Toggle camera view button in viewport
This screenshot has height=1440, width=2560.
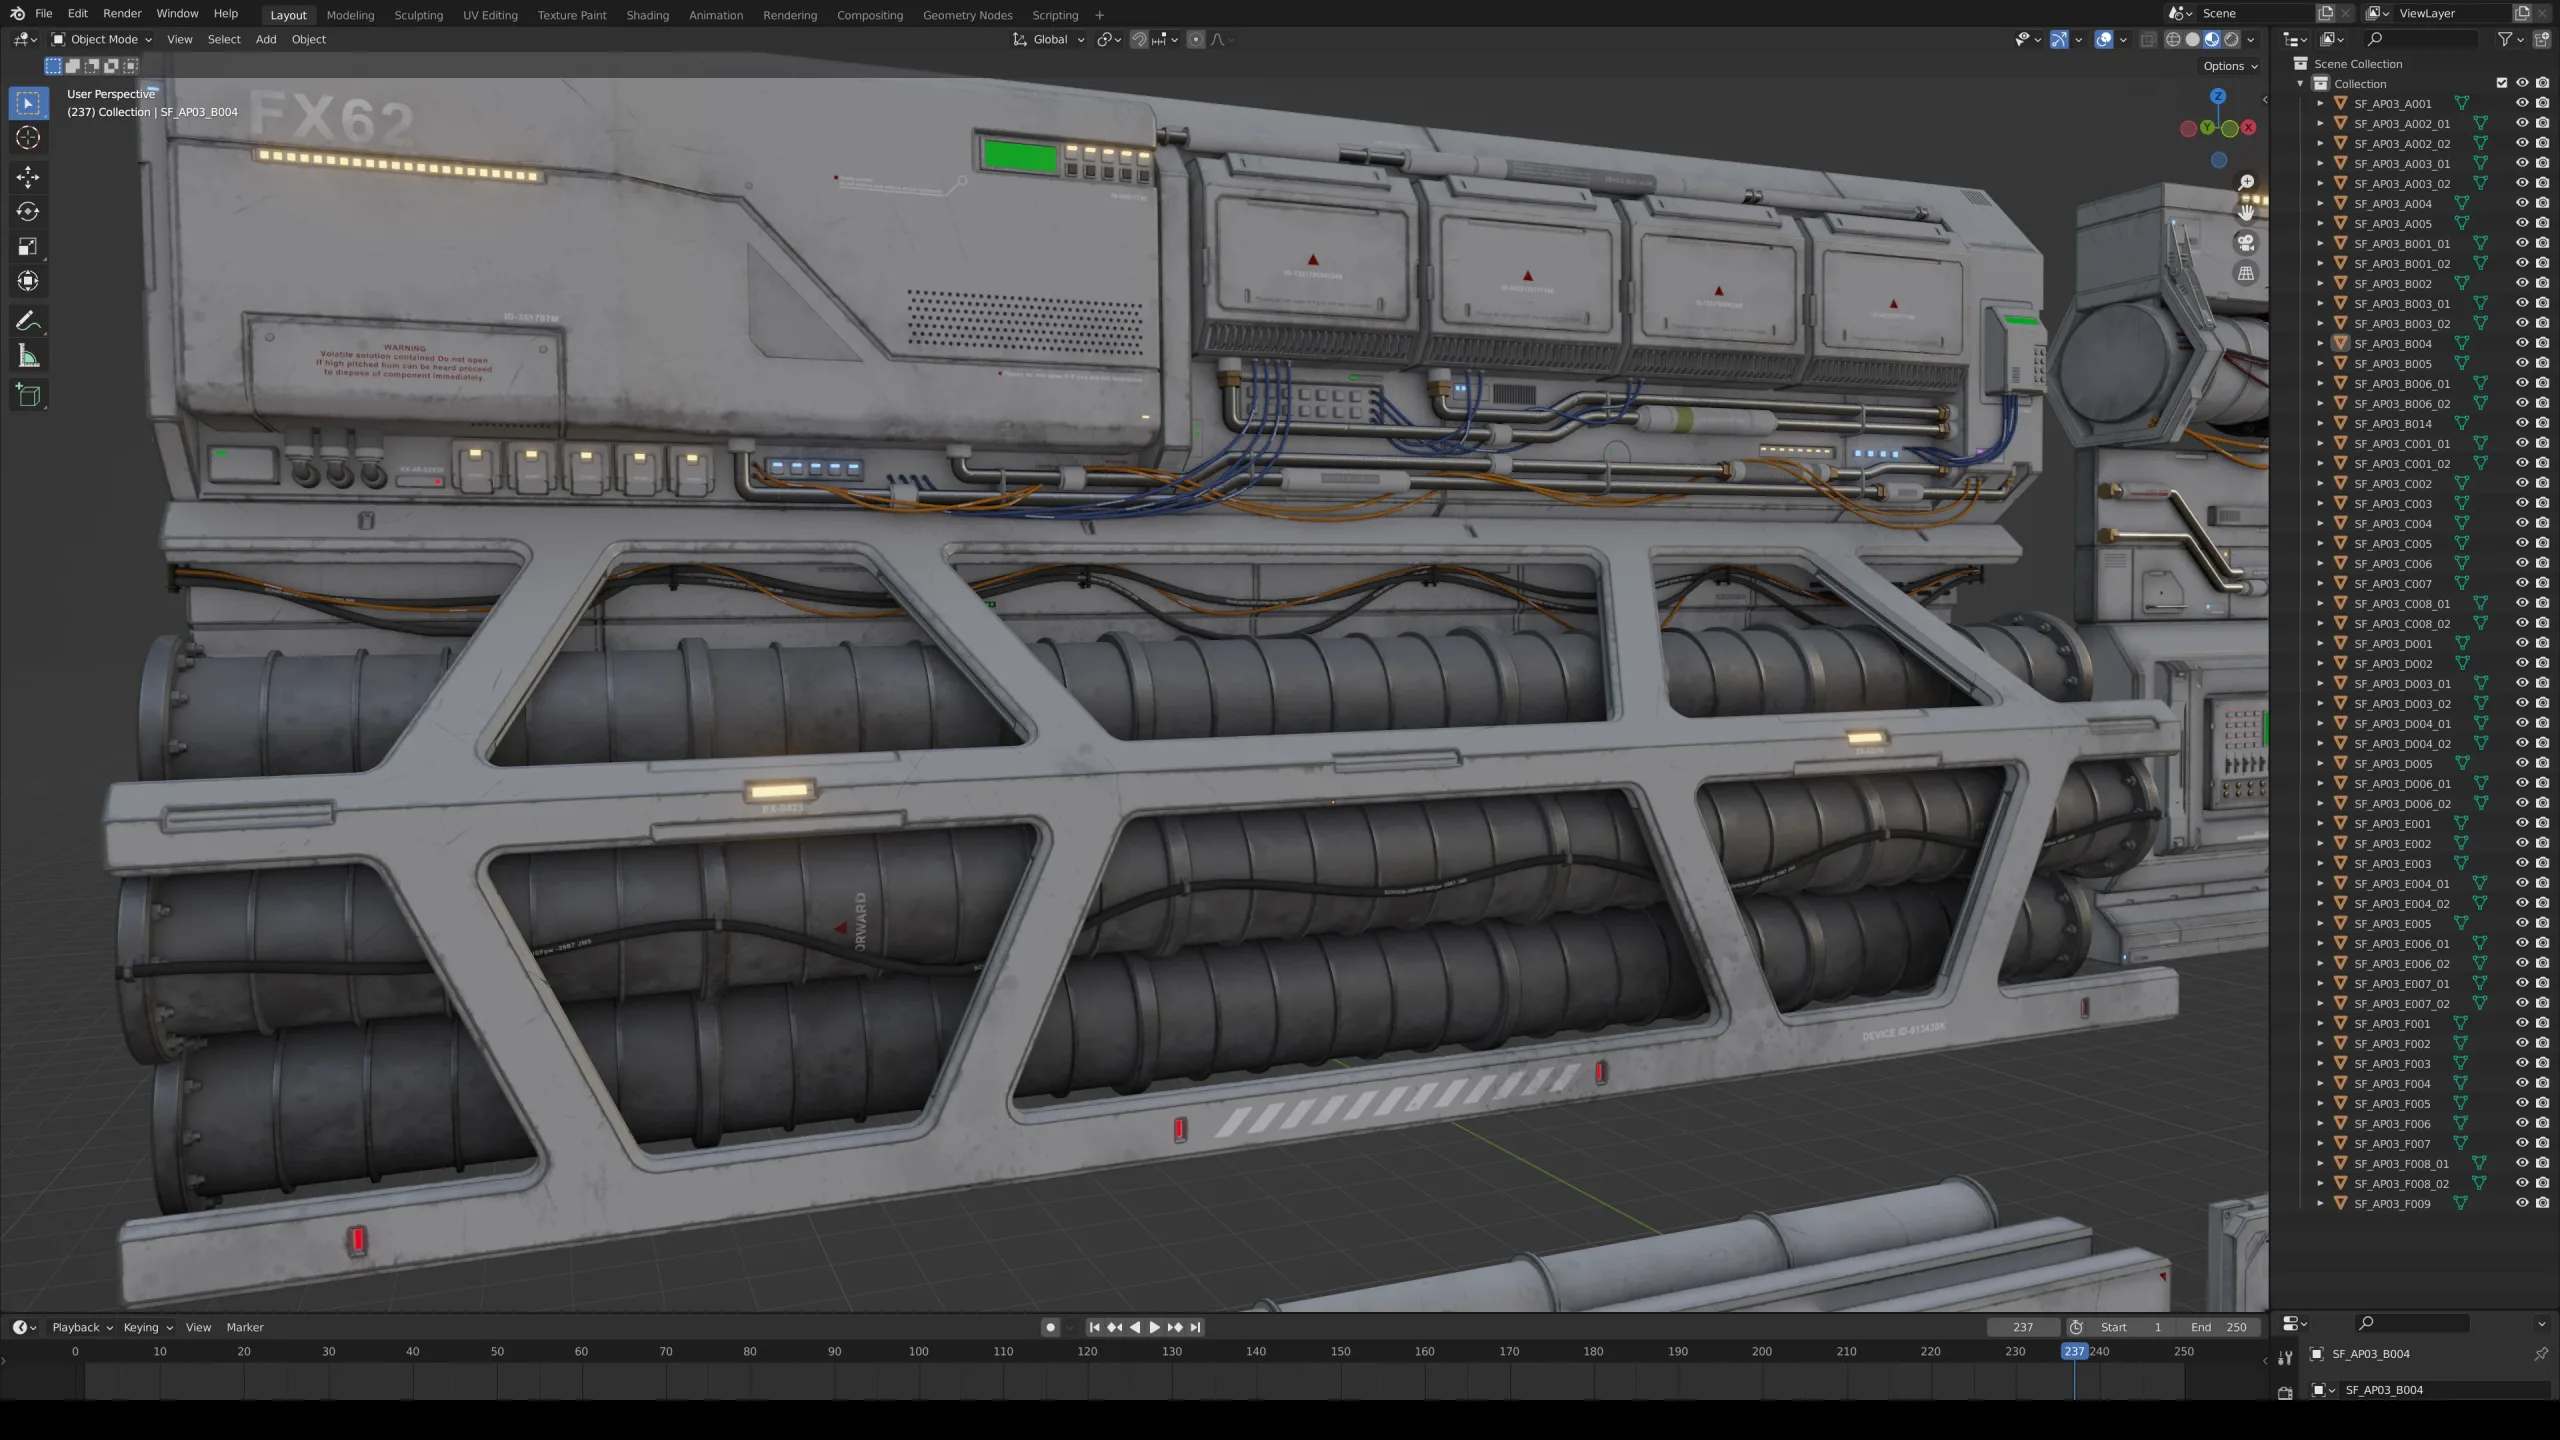tap(2246, 243)
